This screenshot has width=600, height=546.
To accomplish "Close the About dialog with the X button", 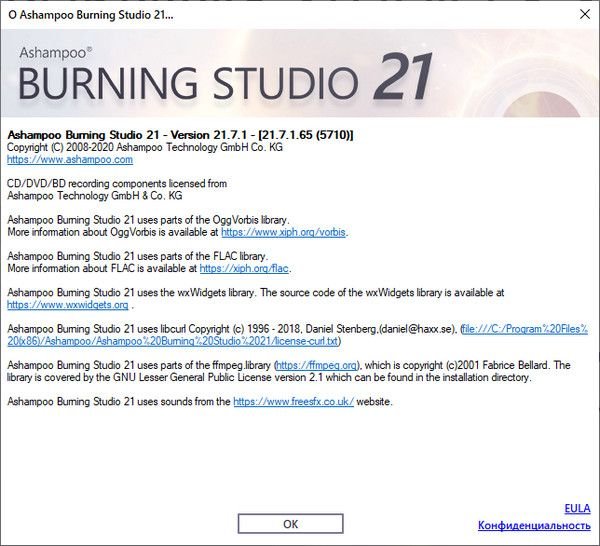I will 585,14.
